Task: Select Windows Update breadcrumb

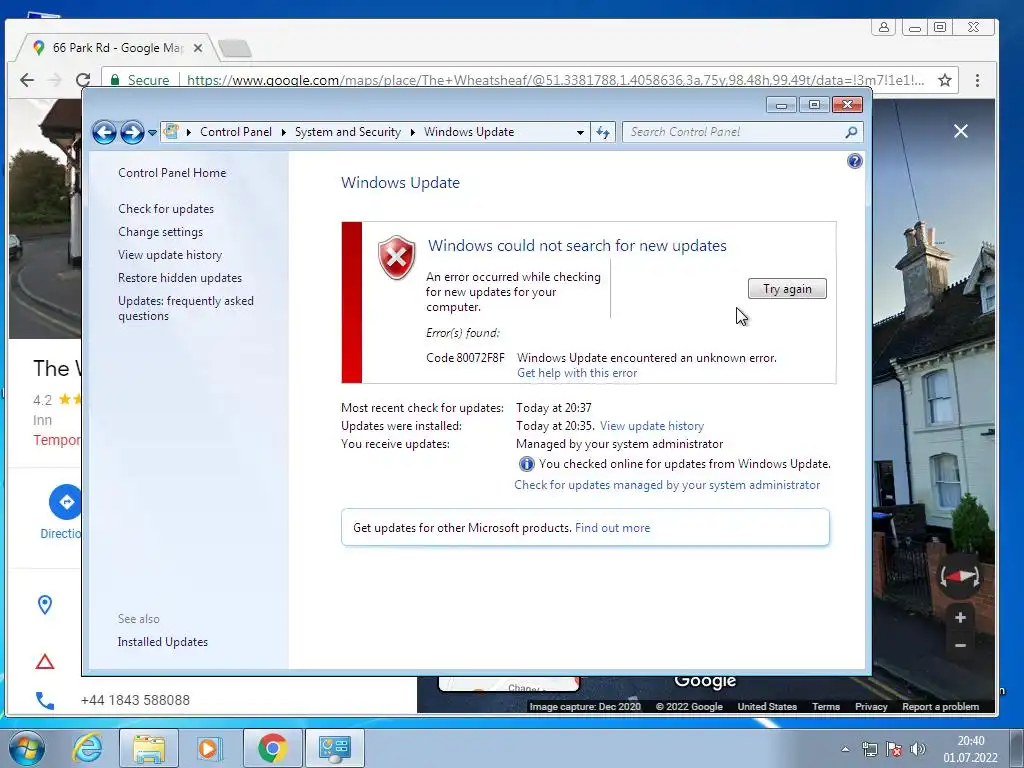Action: click(469, 132)
